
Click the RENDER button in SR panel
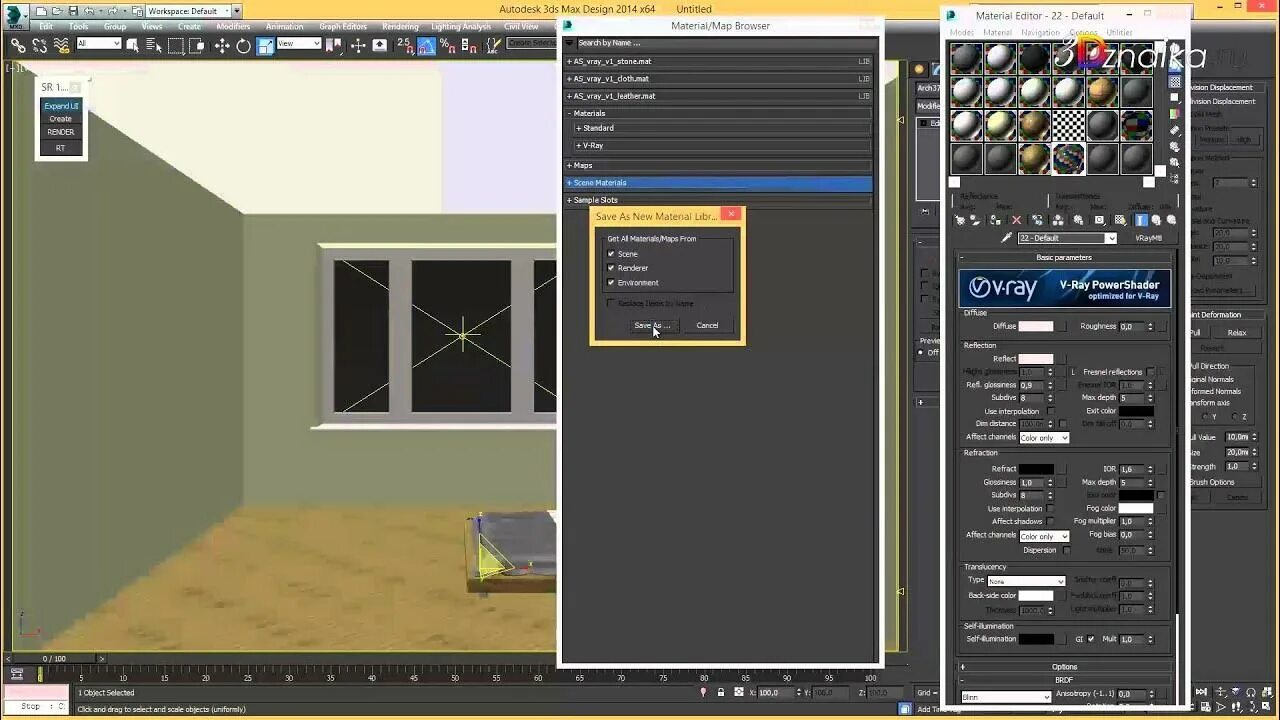point(61,132)
